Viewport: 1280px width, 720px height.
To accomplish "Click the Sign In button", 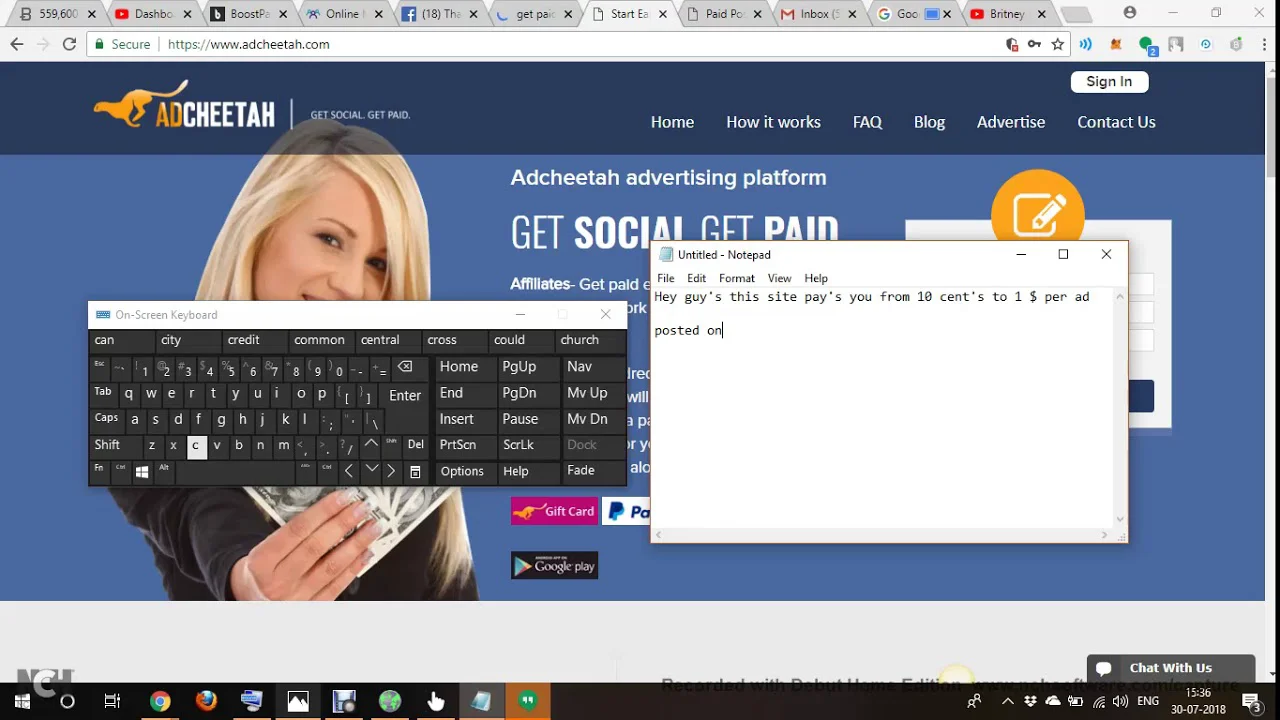I will pyautogui.click(x=1109, y=82).
